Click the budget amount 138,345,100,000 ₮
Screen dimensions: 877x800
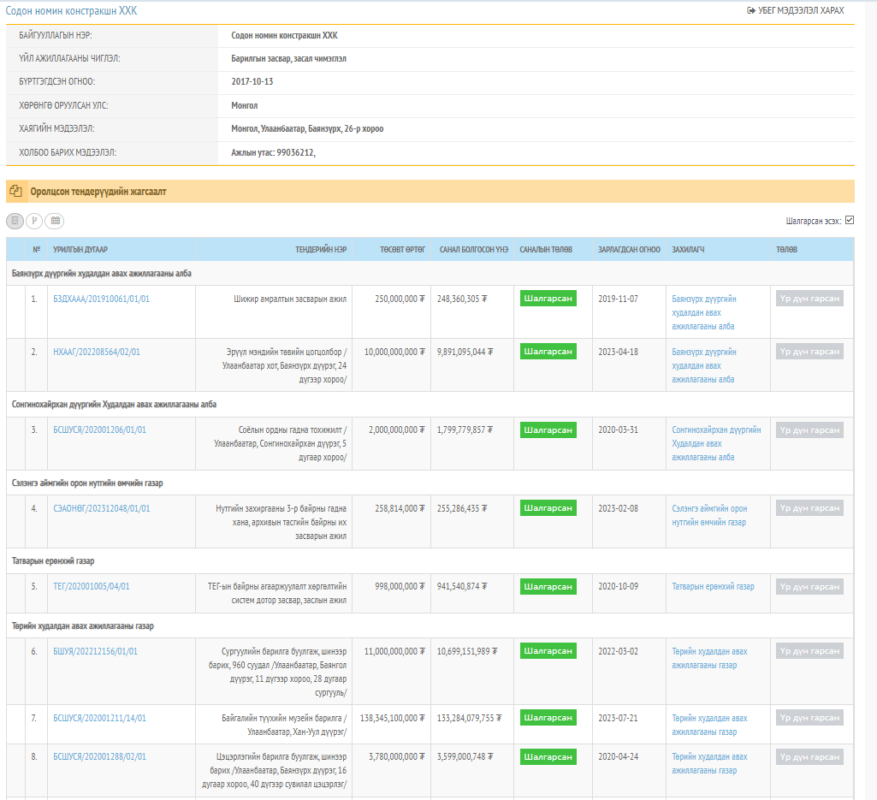pos(392,718)
